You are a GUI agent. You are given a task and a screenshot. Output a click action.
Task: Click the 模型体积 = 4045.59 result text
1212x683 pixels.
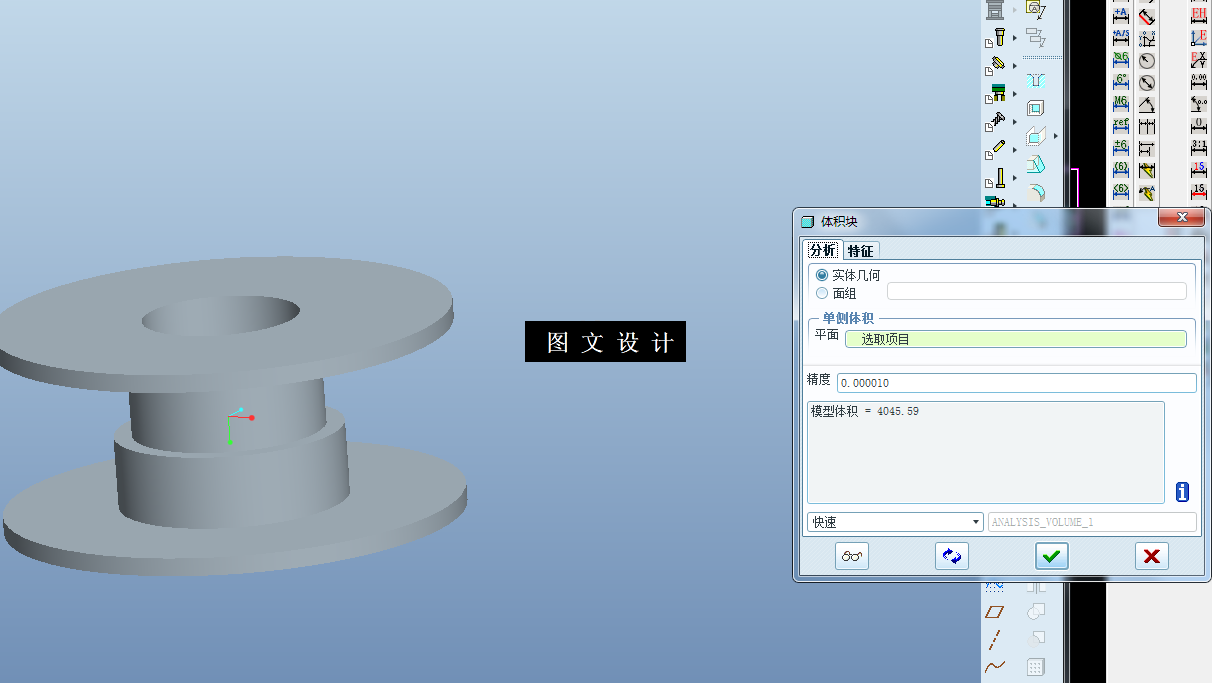tap(865, 411)
